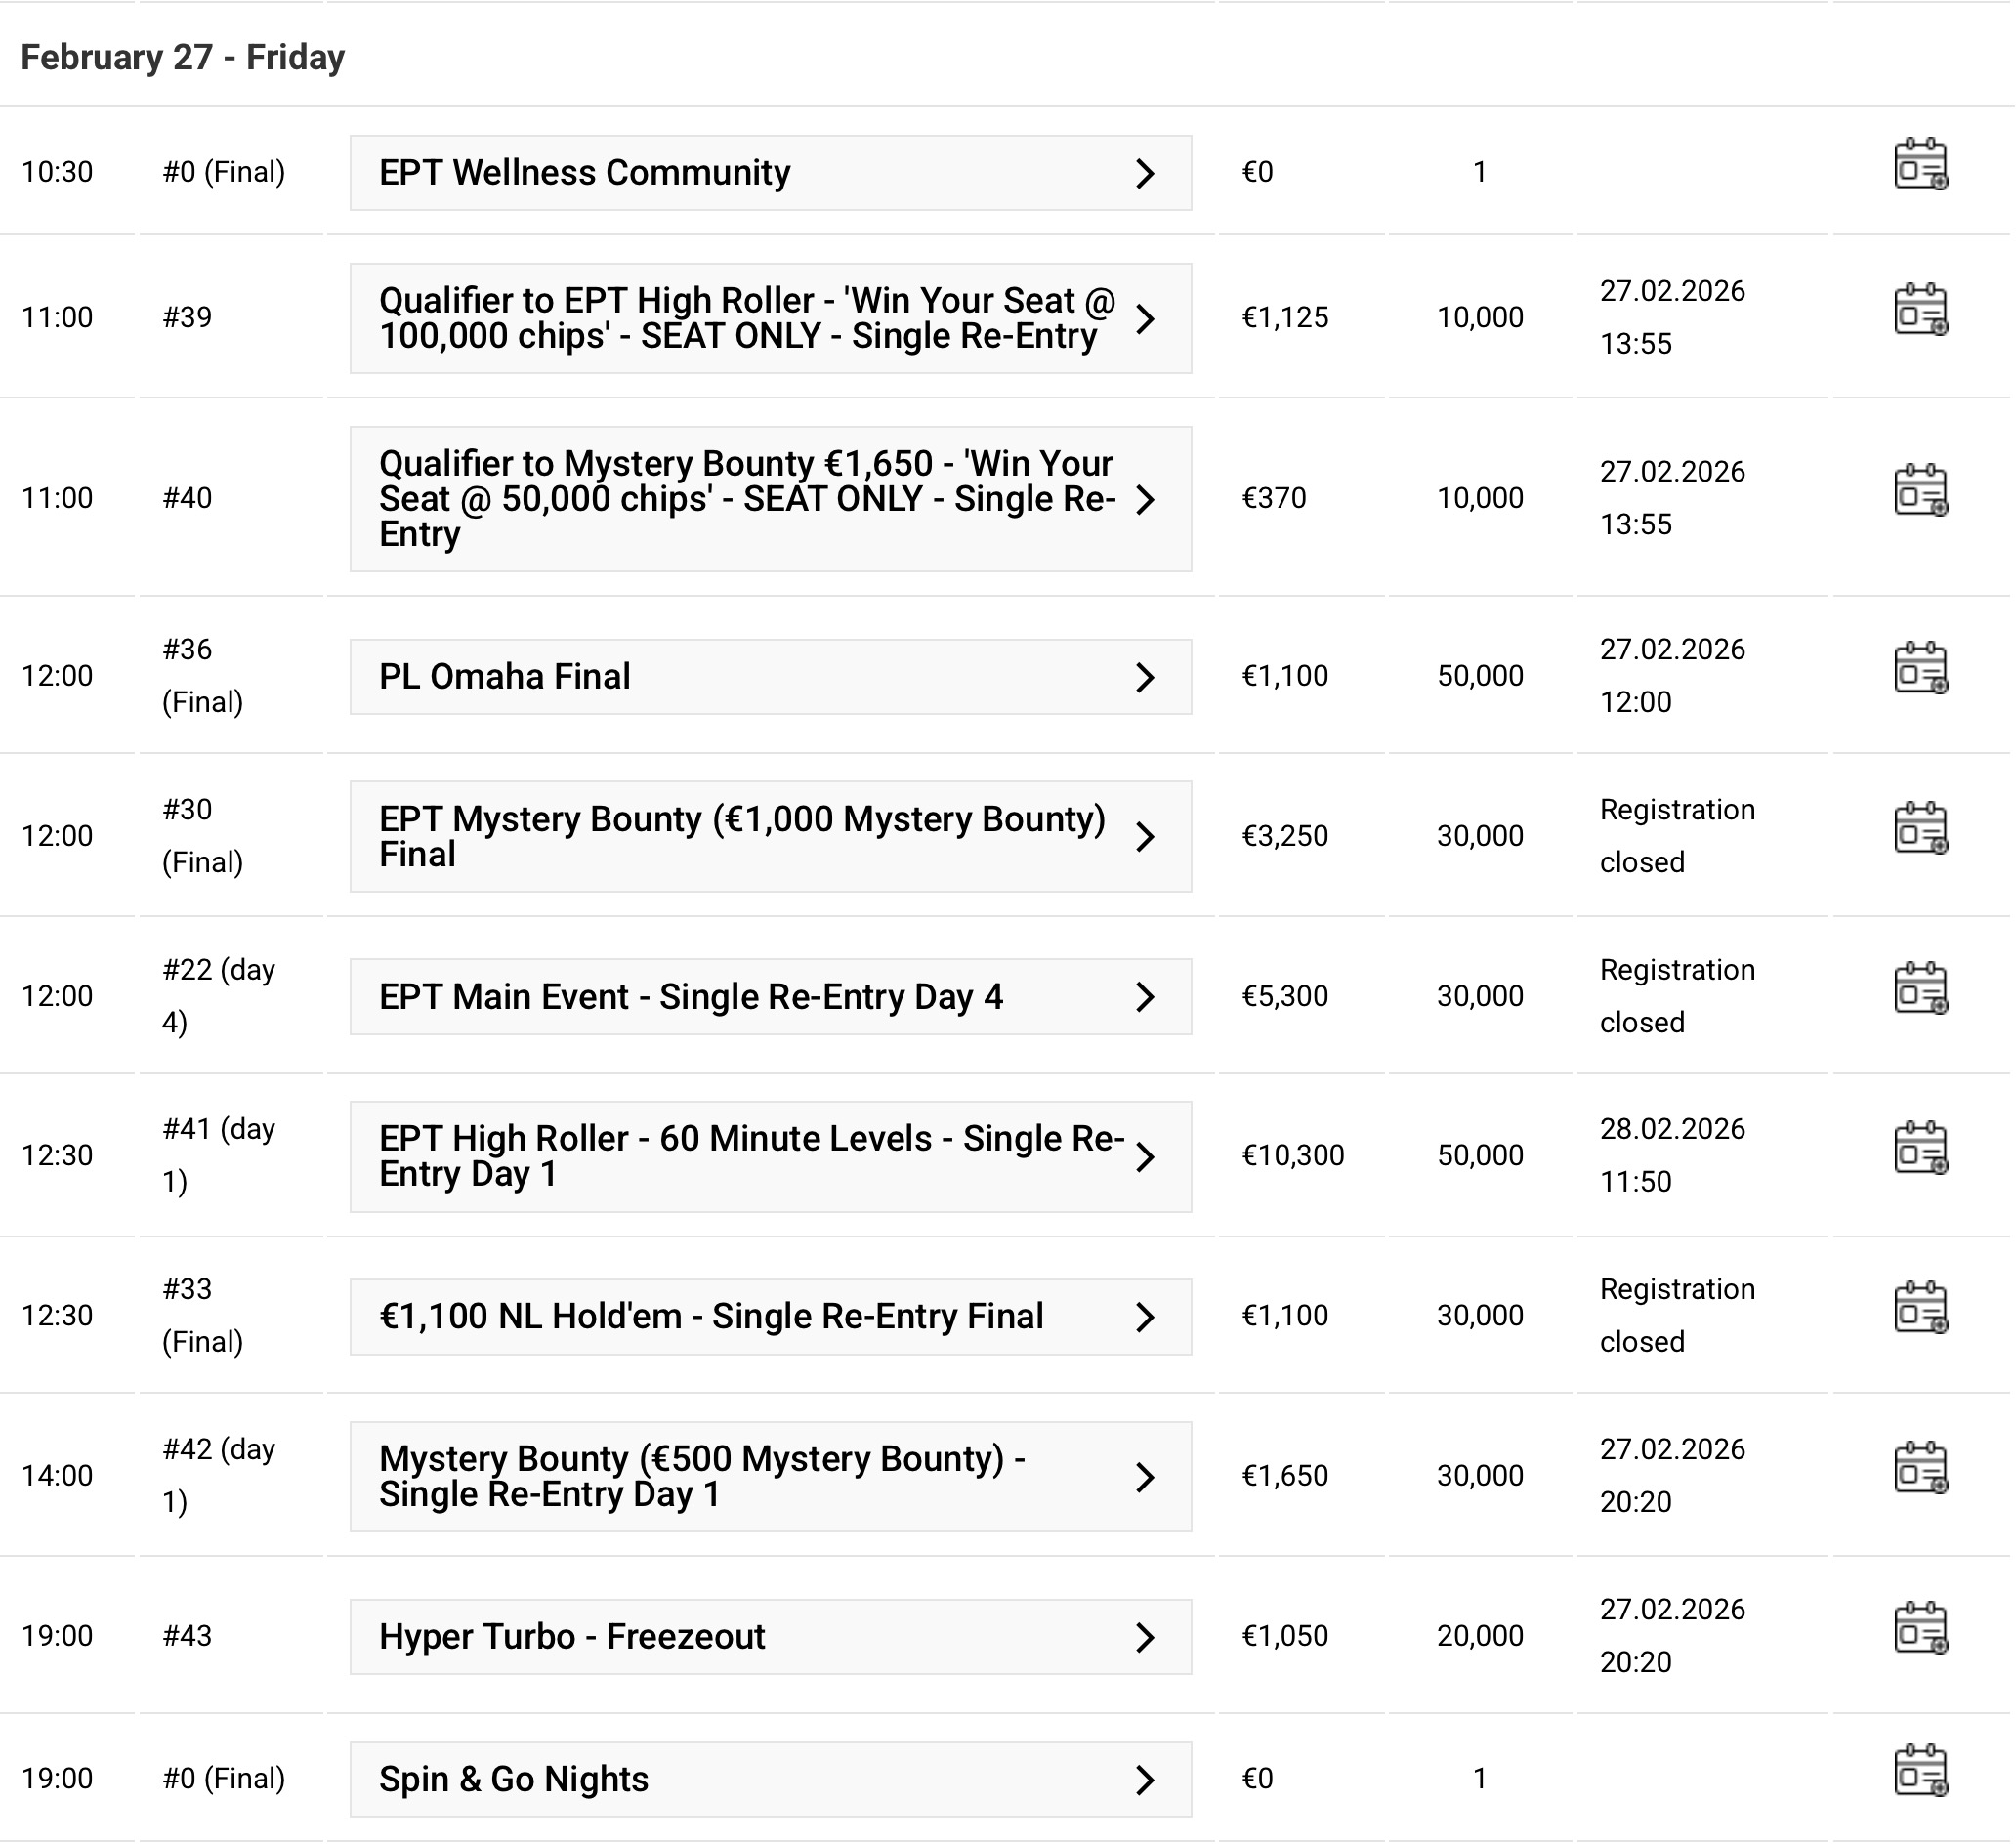Add Hyper Turbo Freezeout to calendar
The width and height of the screenshot is (2016, 1844).
pyautogui.click(x=1920, y=1628)
